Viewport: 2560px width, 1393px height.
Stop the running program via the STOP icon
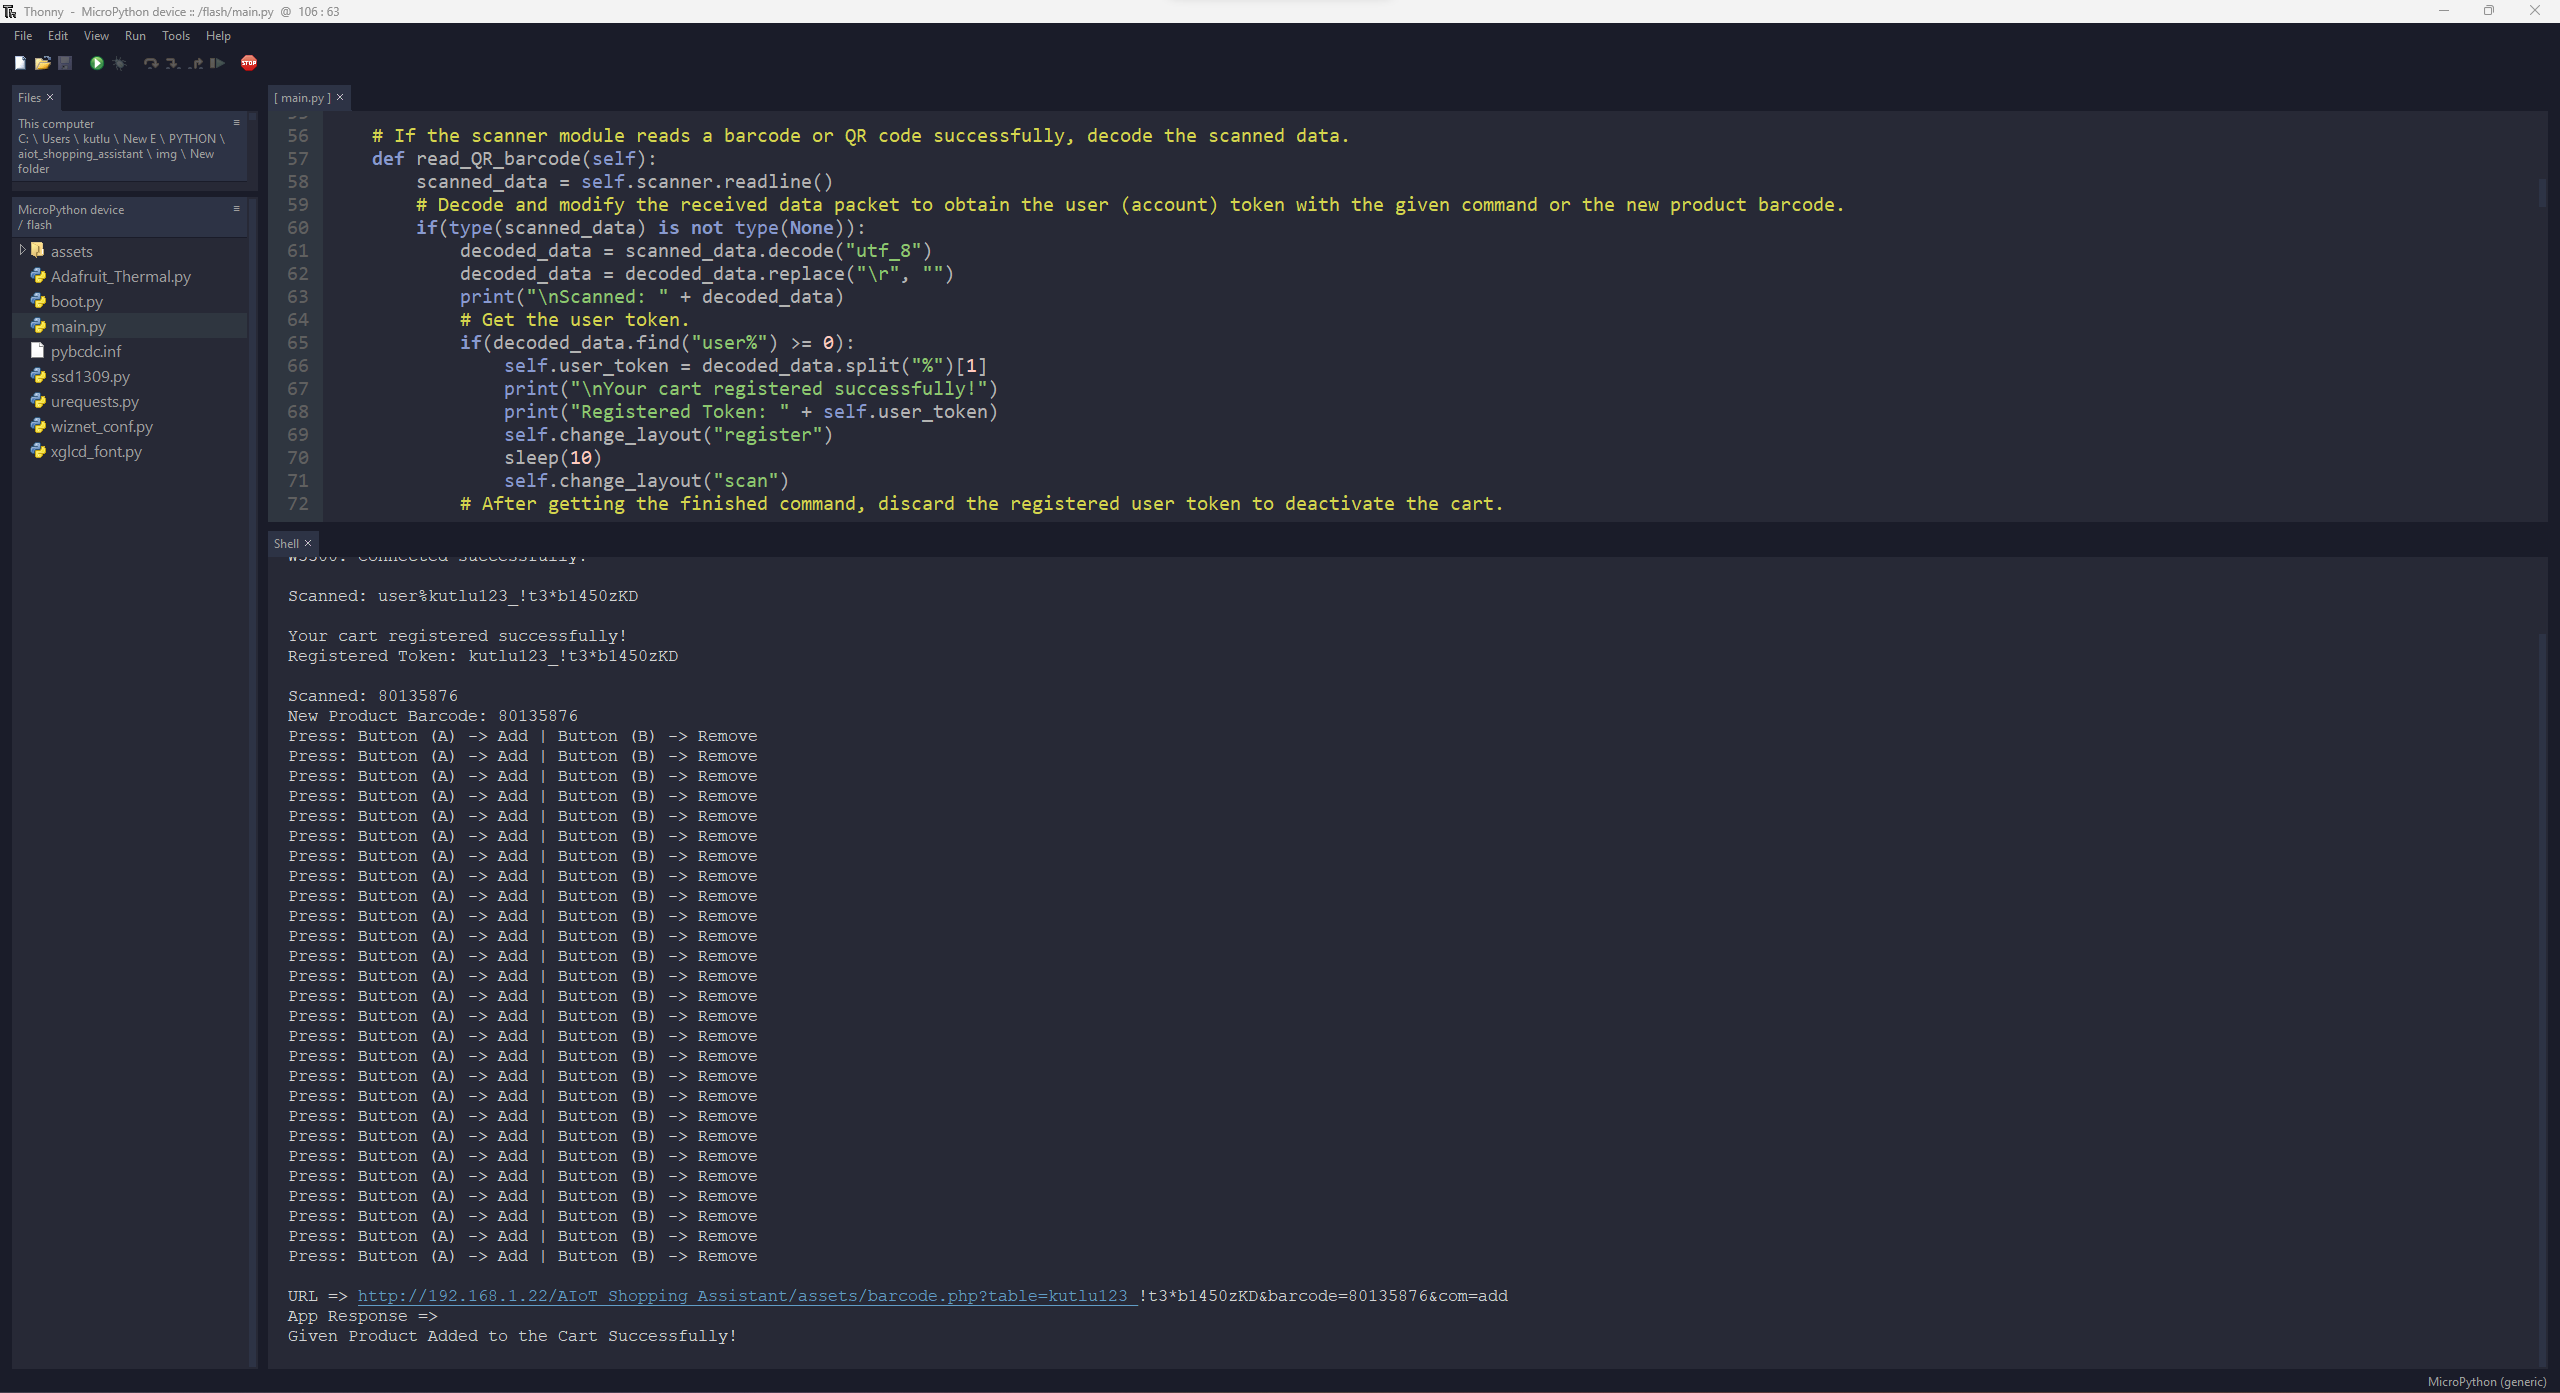click(x=249, y=63)
